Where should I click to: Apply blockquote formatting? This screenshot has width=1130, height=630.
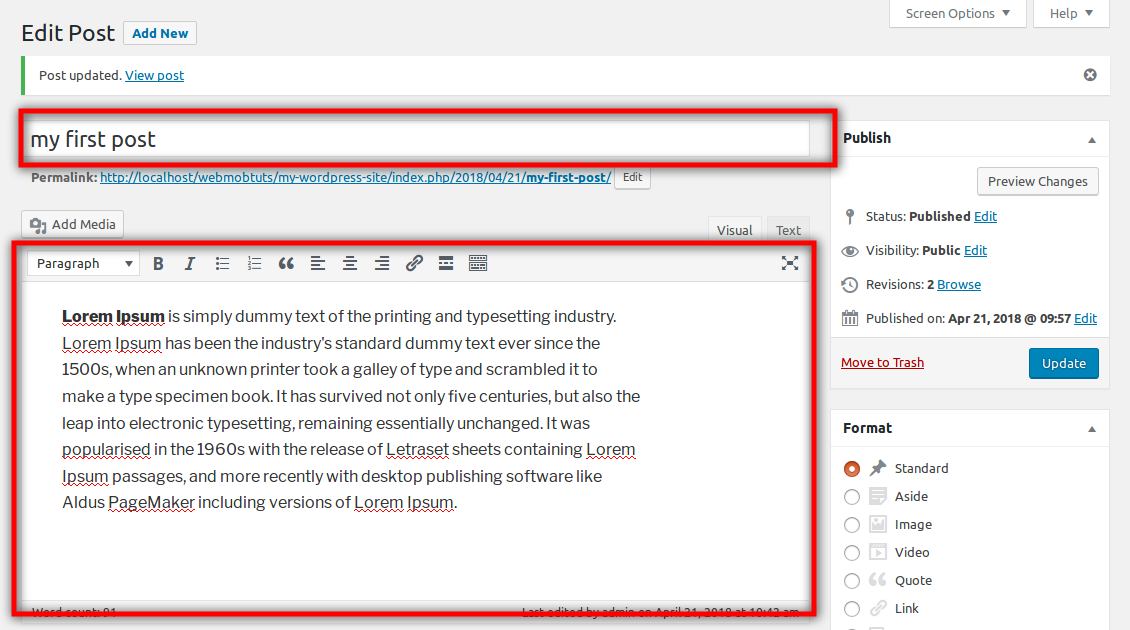point(286,263)
